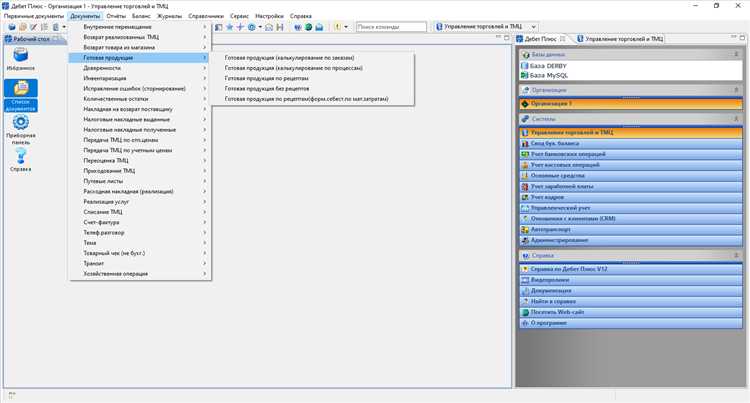This screenshot has width=750, height=403.
Task: Open the Документы menu in menu bar
Action: tap(85, 16)
